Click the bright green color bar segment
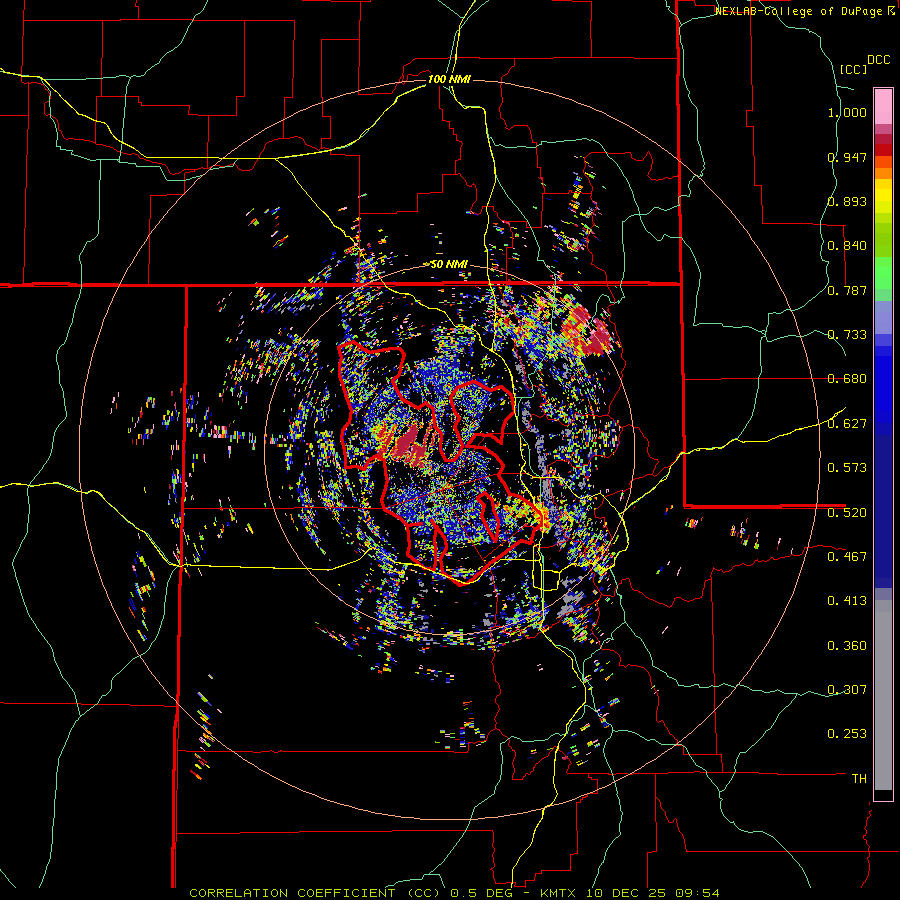 pos(883,273)
